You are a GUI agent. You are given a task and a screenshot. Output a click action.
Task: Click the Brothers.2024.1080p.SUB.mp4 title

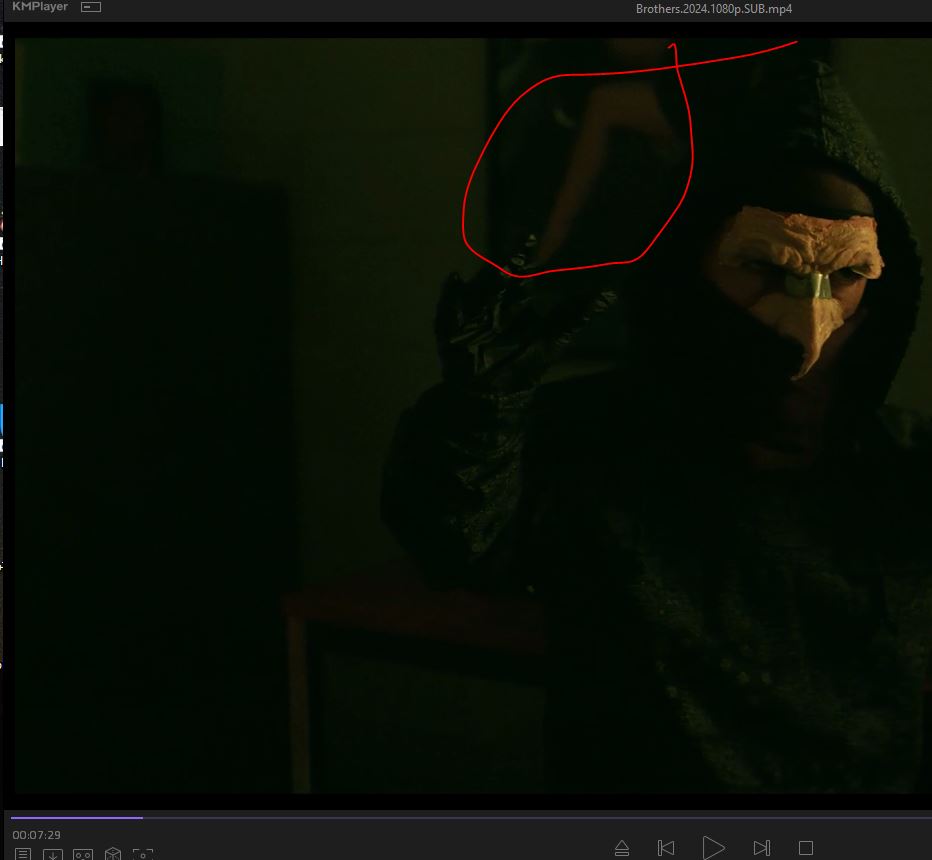[714, 9]
